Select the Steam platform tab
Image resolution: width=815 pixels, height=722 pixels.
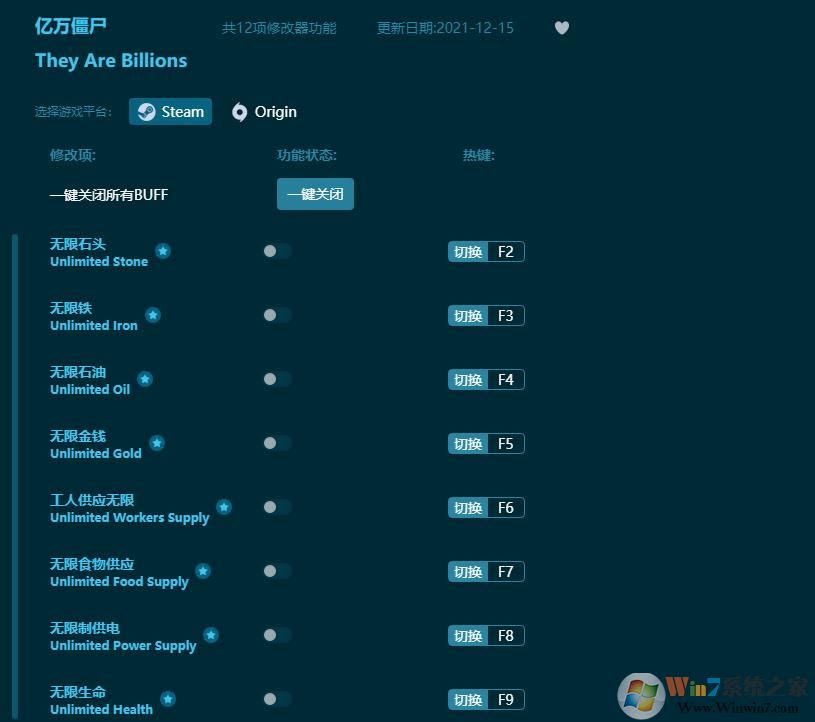[x=170, y=112]
